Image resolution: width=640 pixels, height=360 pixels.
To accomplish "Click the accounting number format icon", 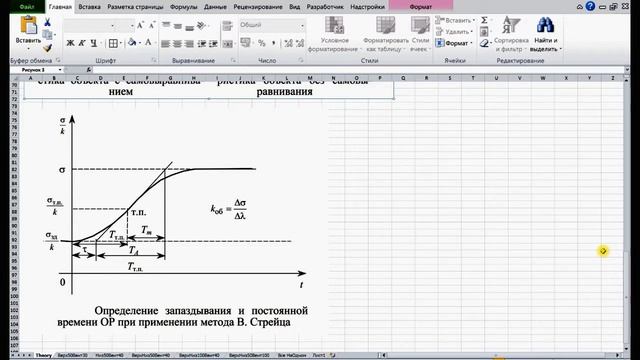I will coord(245,42).
